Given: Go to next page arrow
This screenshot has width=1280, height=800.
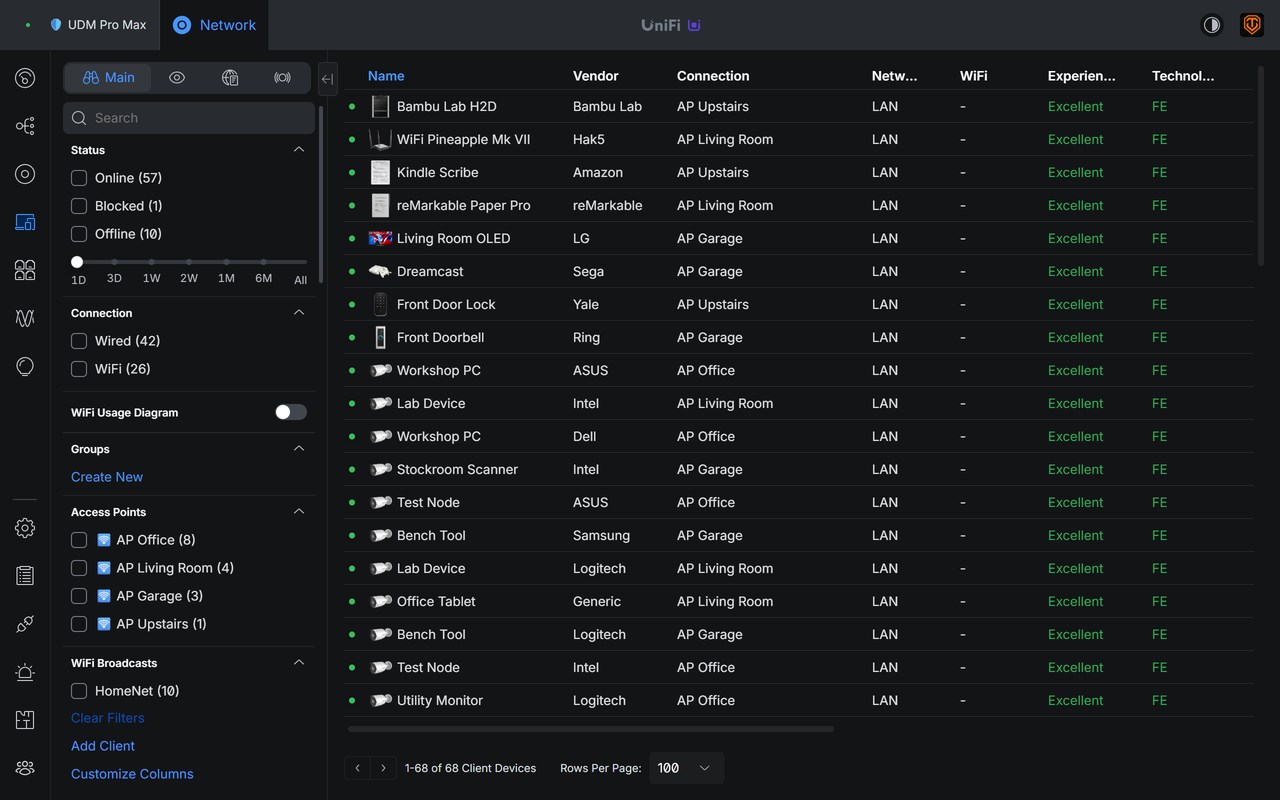Looking at the screenshot, I should pyautogui.click(x=383, y=768).
